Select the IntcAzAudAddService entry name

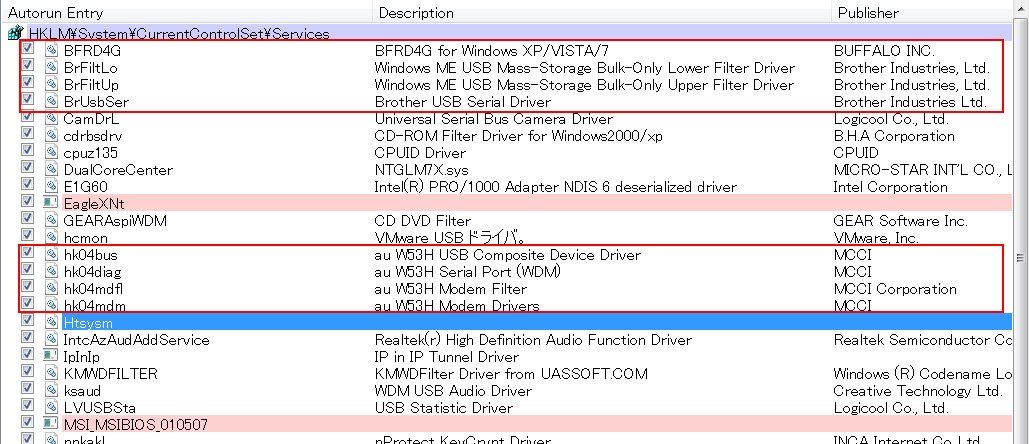pos(136,340)
